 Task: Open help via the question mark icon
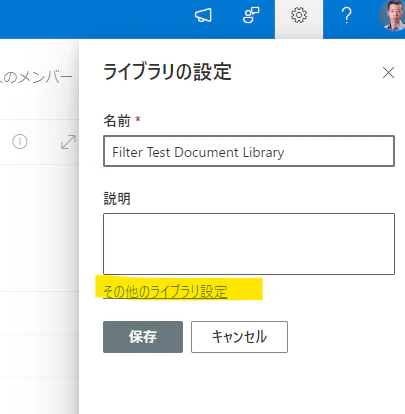tap(347, 16)
